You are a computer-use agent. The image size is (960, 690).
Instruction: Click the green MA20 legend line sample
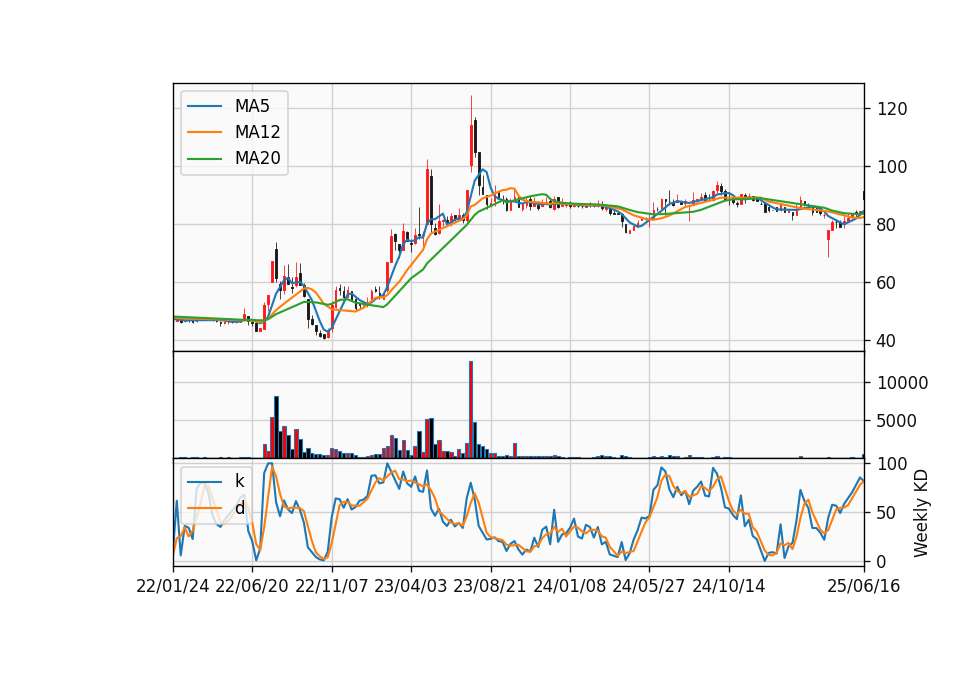pos(204,159)
